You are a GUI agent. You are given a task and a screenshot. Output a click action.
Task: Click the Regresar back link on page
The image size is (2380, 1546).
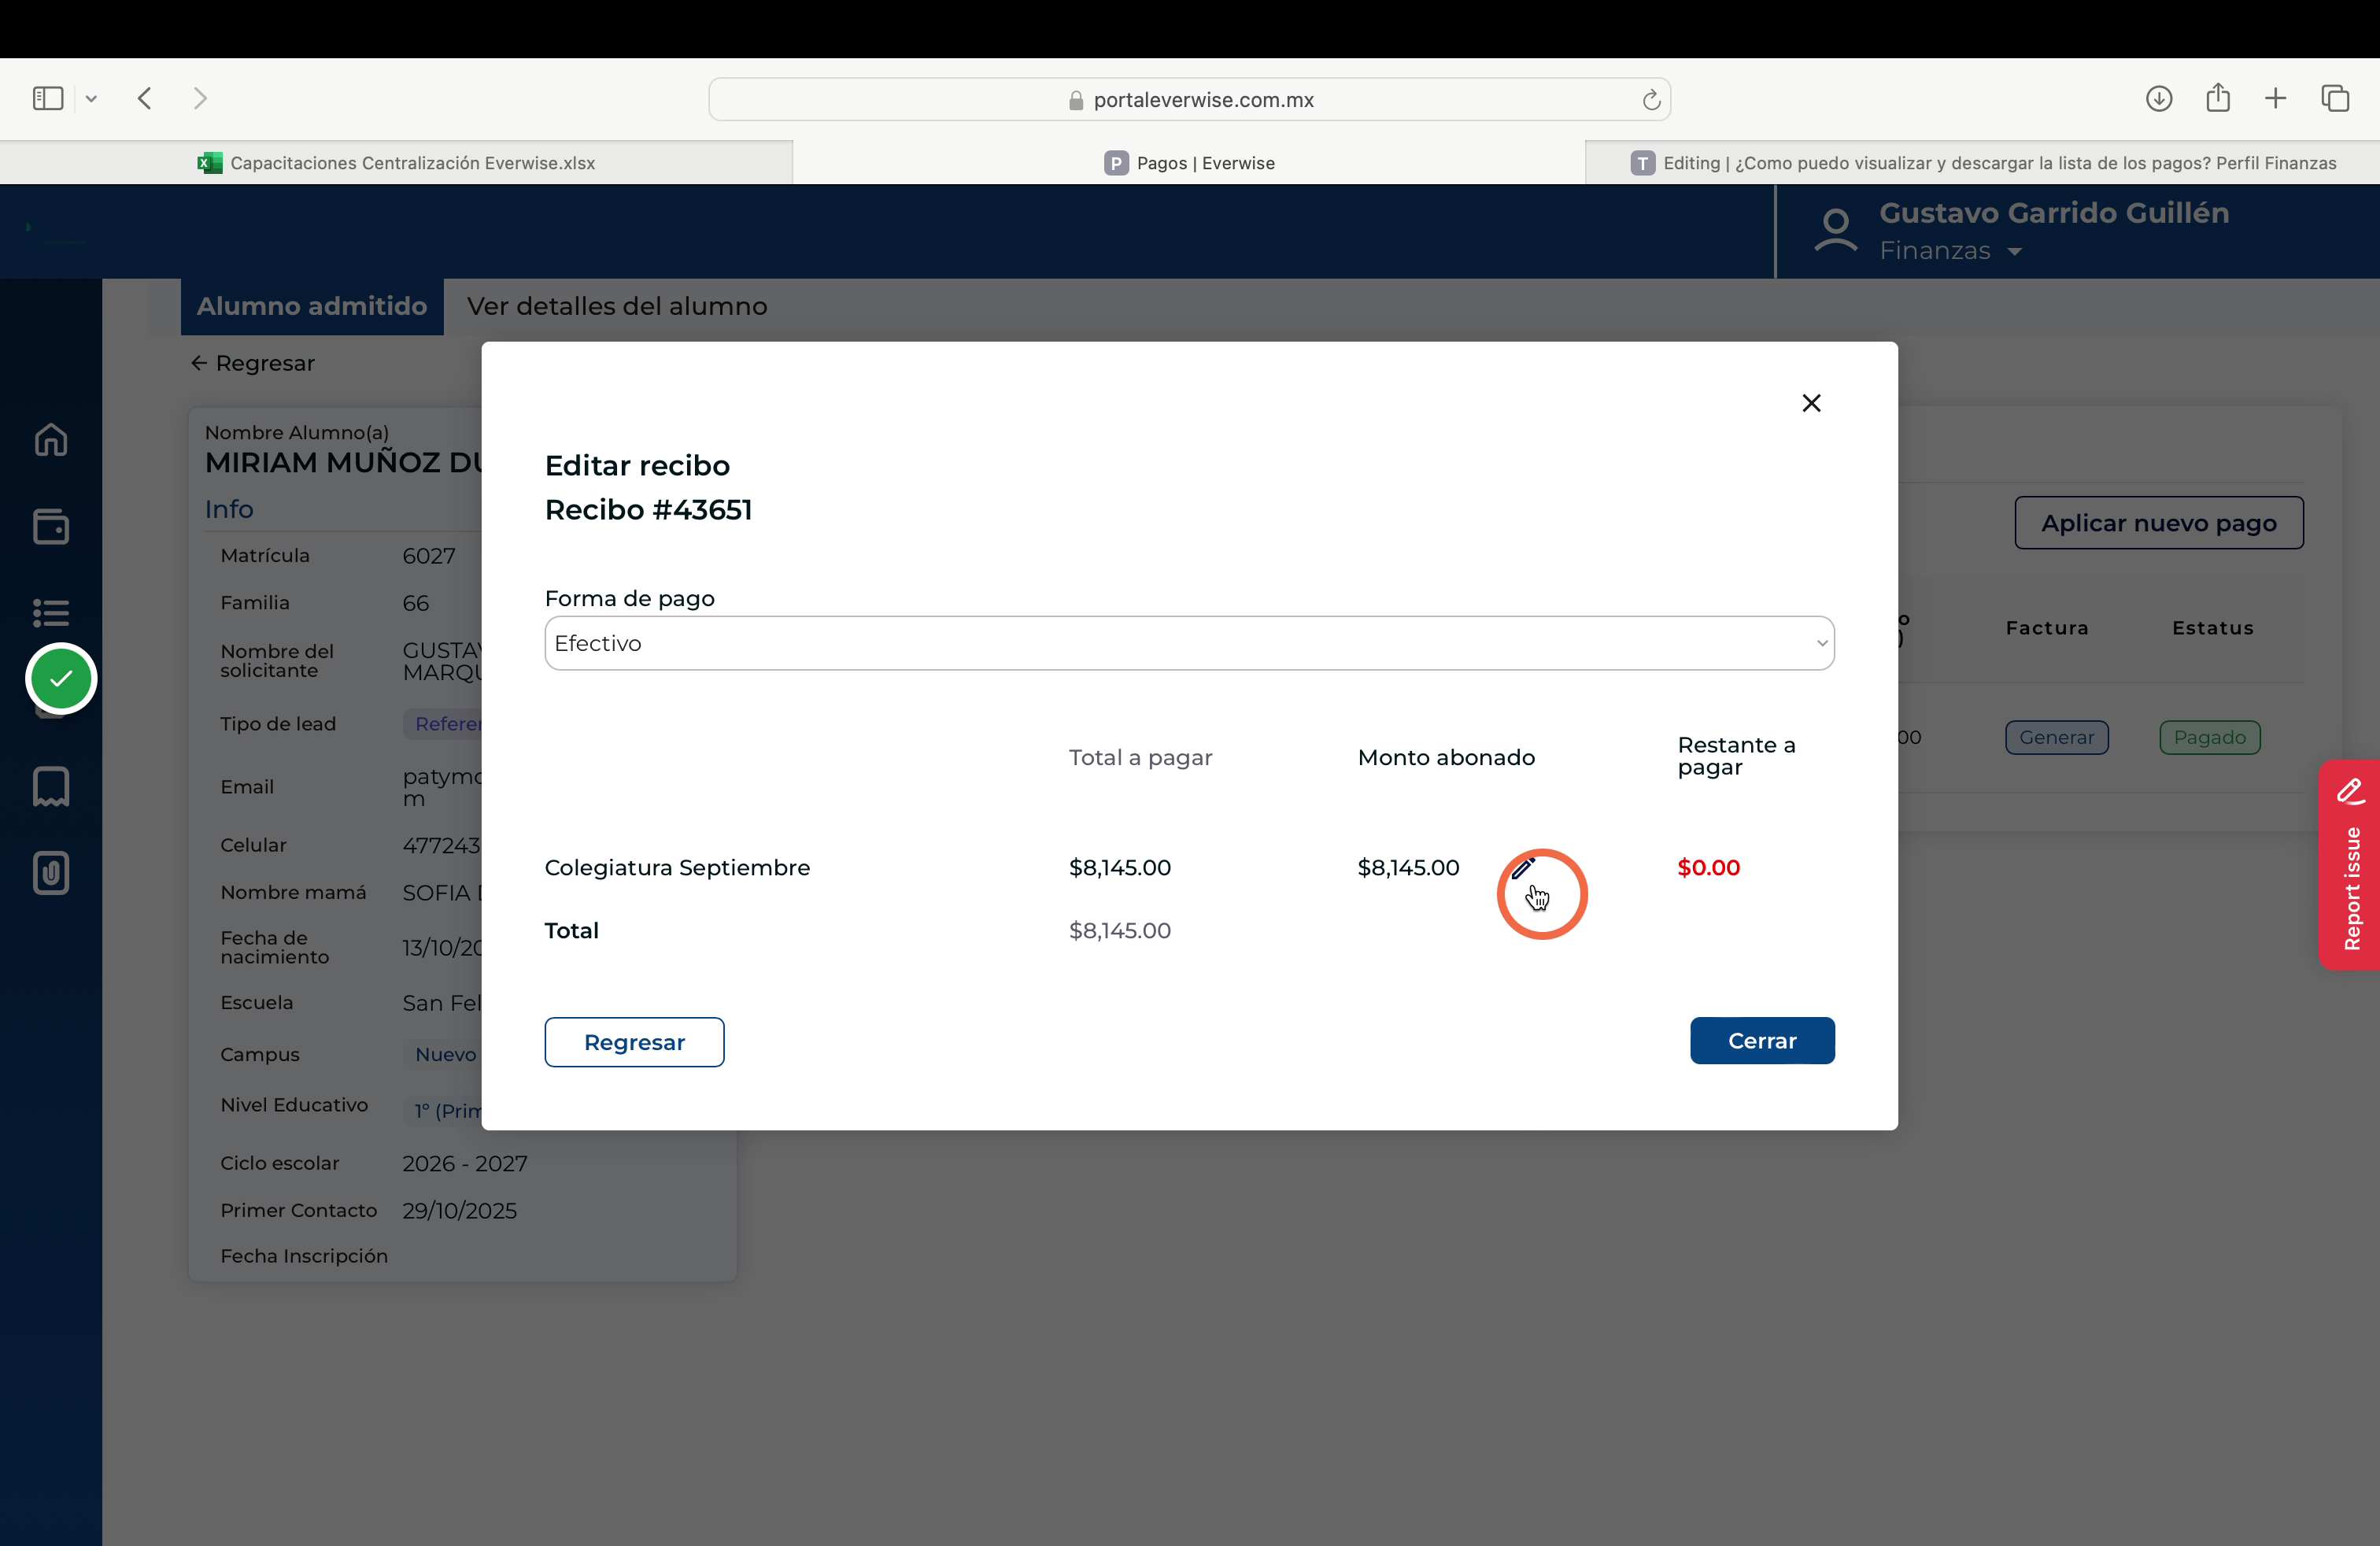click(253, 363)
